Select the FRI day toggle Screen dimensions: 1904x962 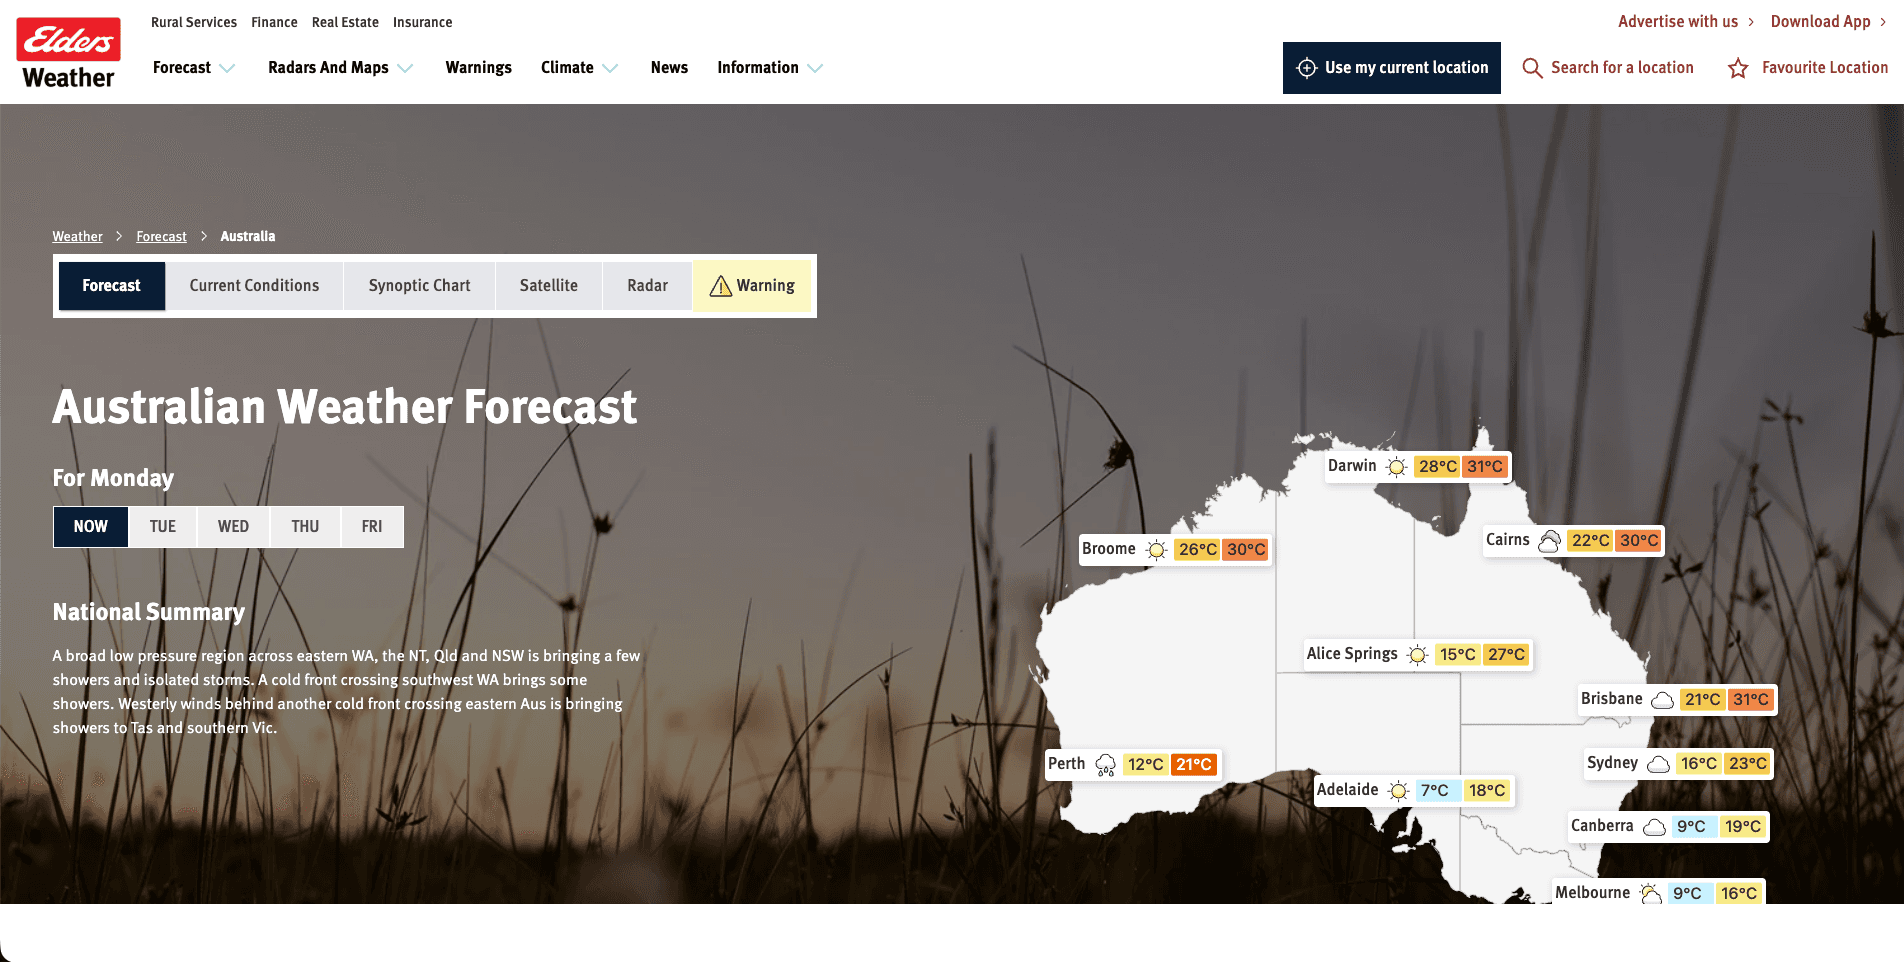372,527
